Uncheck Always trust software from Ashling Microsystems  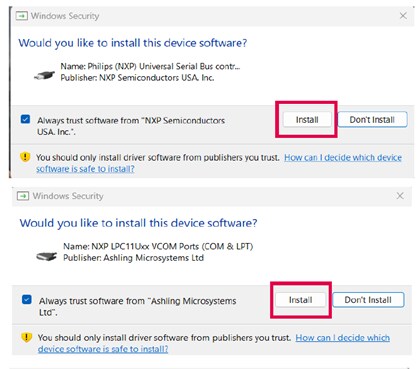click(27, 299)
